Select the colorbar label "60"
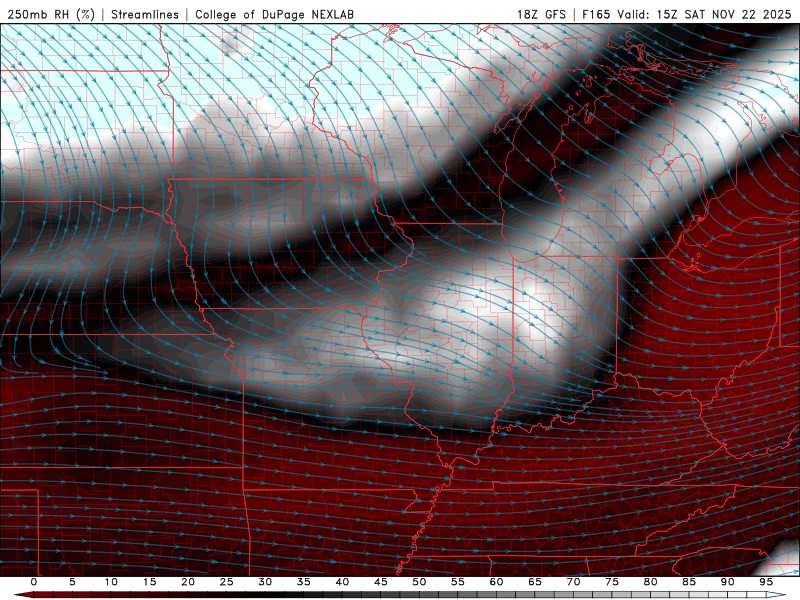 tap(496, 582)
